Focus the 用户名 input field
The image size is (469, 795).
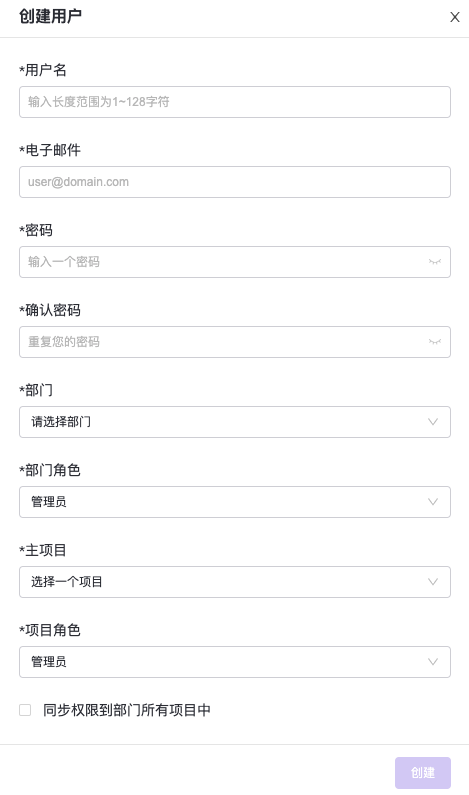click(x=235, y=102)
